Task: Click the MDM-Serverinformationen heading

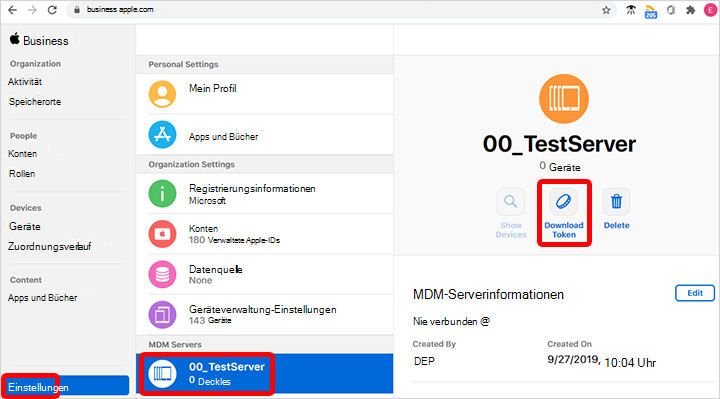Action: 488,294
